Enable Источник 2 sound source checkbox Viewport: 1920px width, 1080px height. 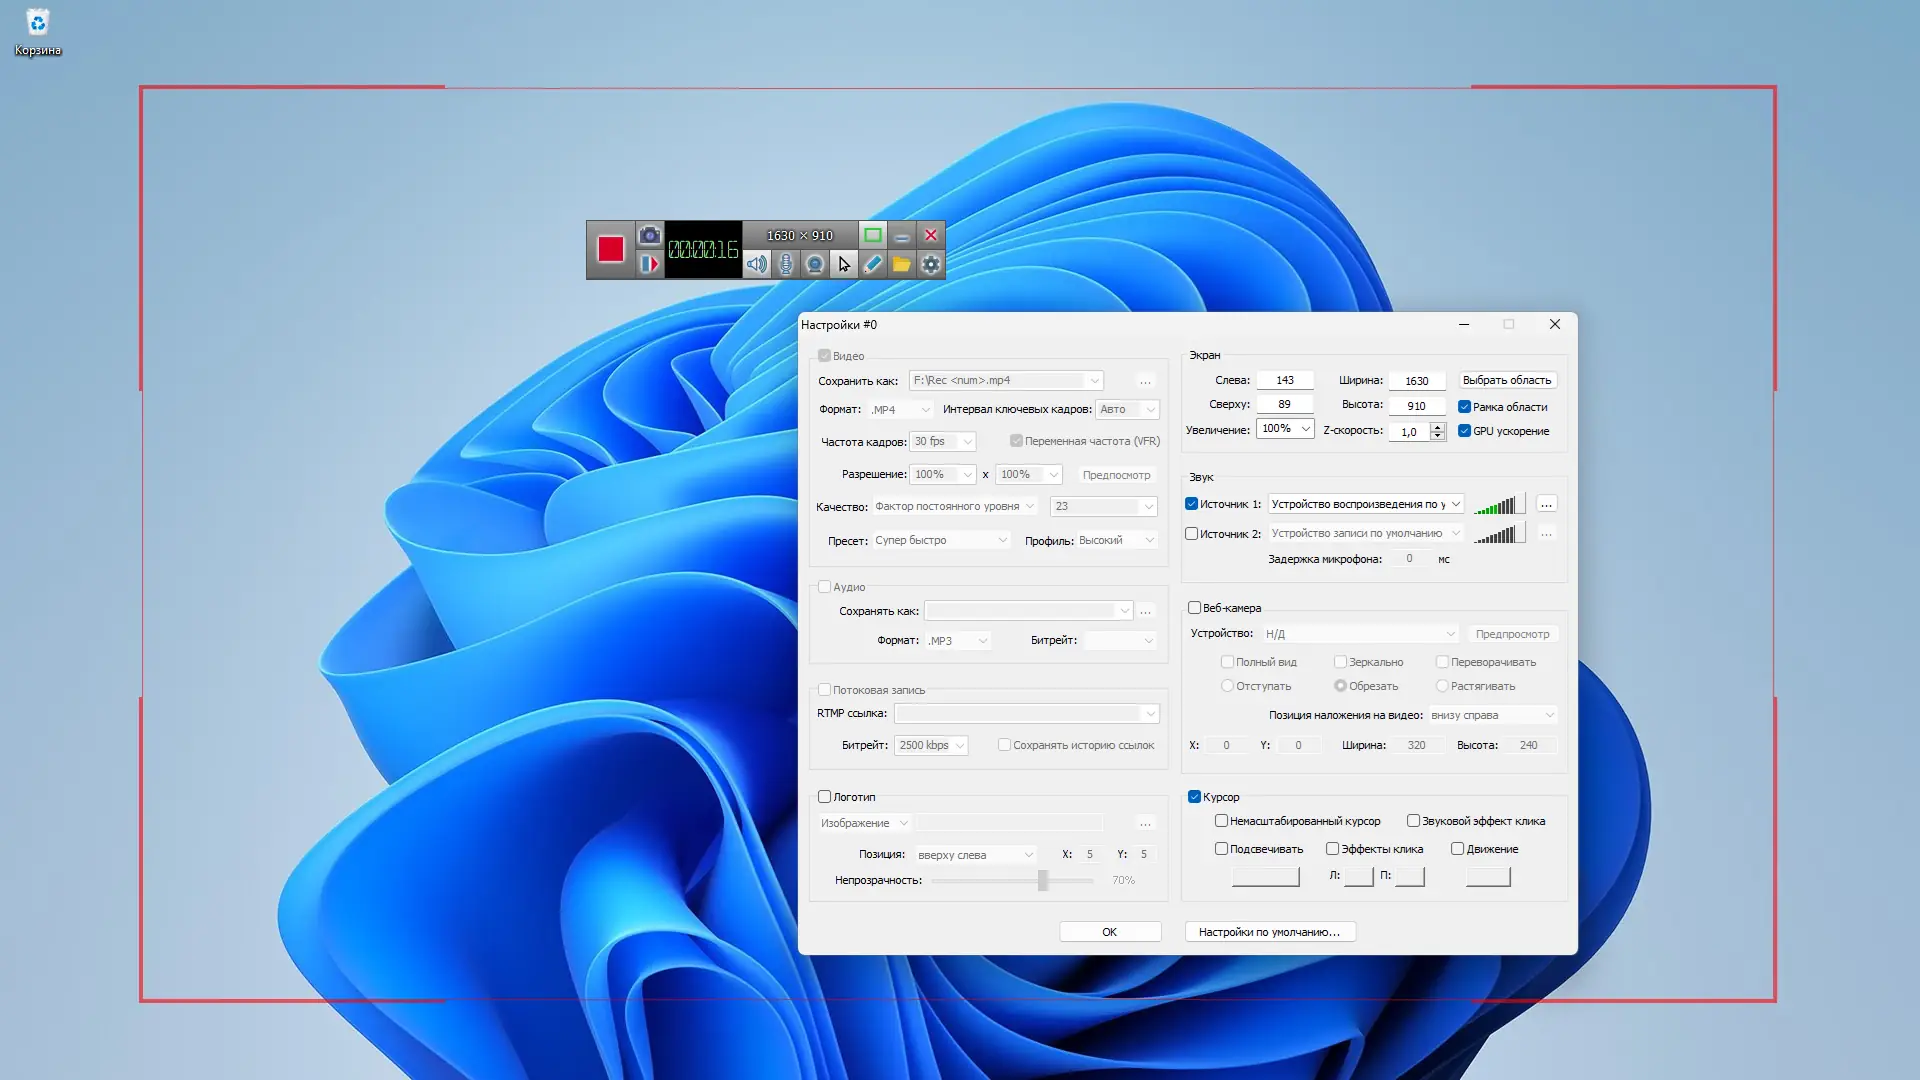pos(1192,534)
